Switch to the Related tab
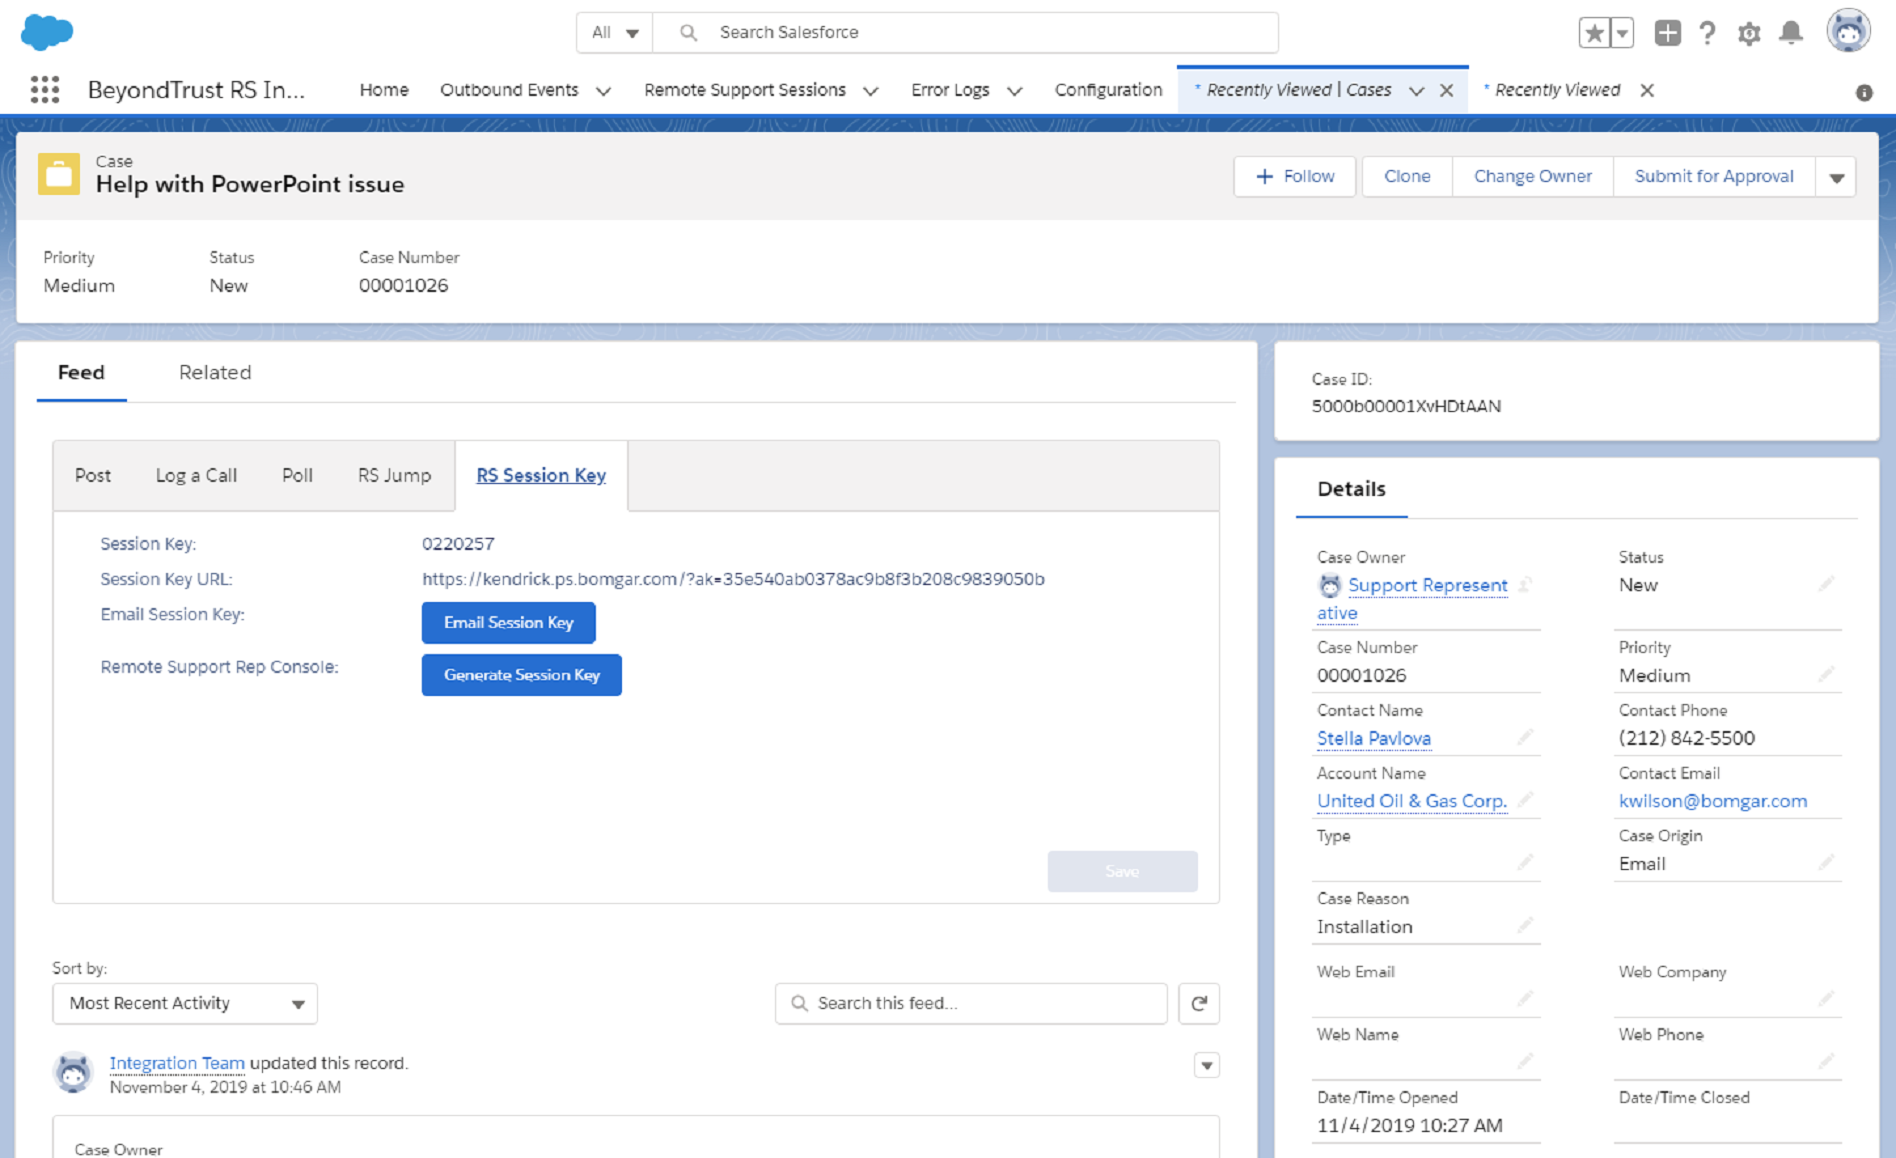 click(x=214, y=372)
